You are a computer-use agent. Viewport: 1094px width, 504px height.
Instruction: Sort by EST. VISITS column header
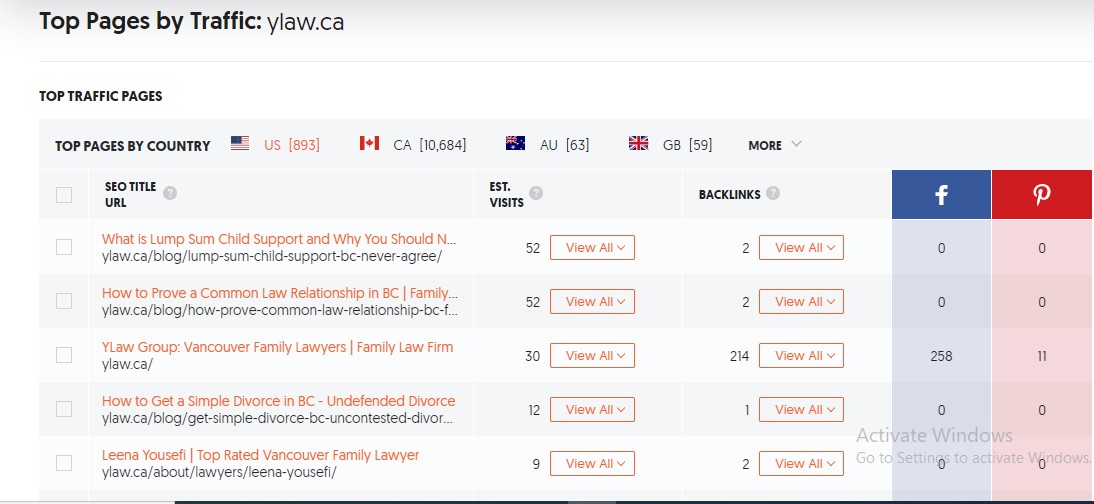tap(507, 194)
